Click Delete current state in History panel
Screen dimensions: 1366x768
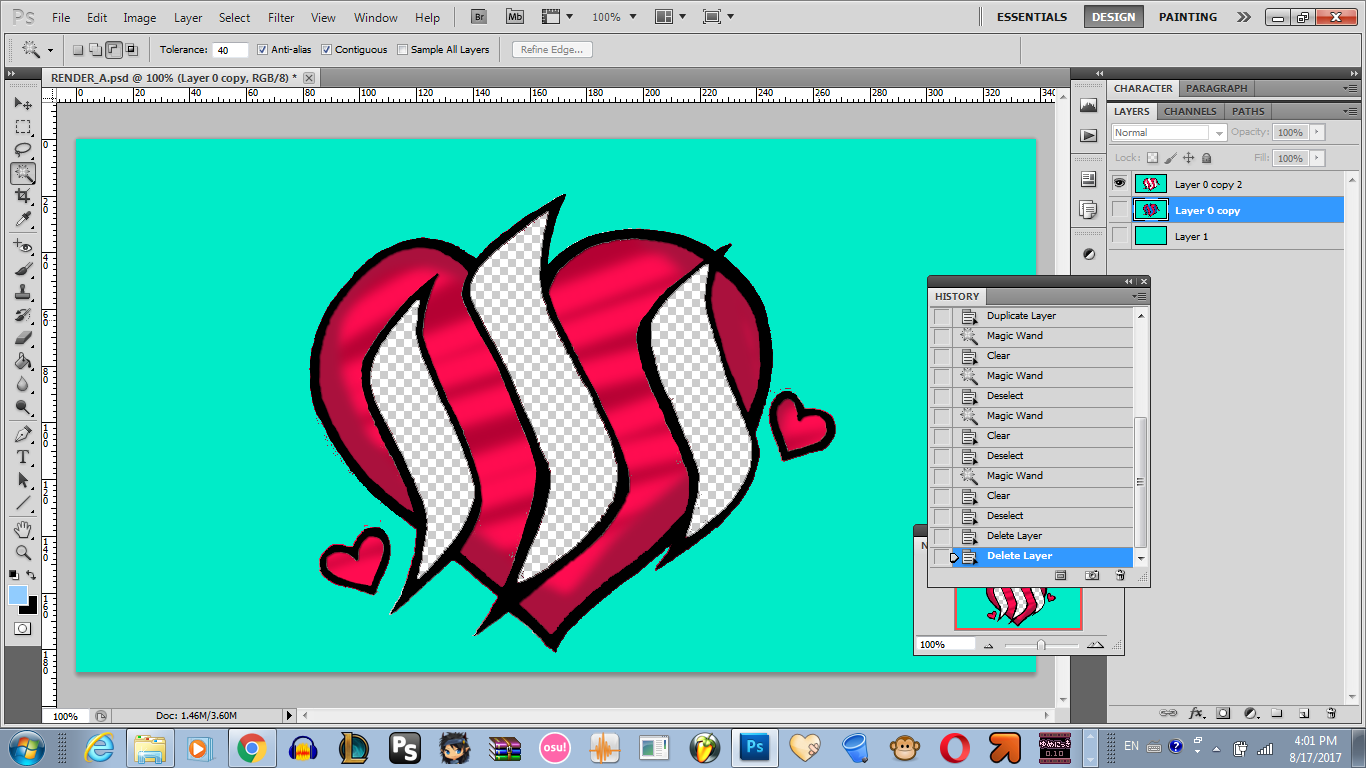point(1120,575)
